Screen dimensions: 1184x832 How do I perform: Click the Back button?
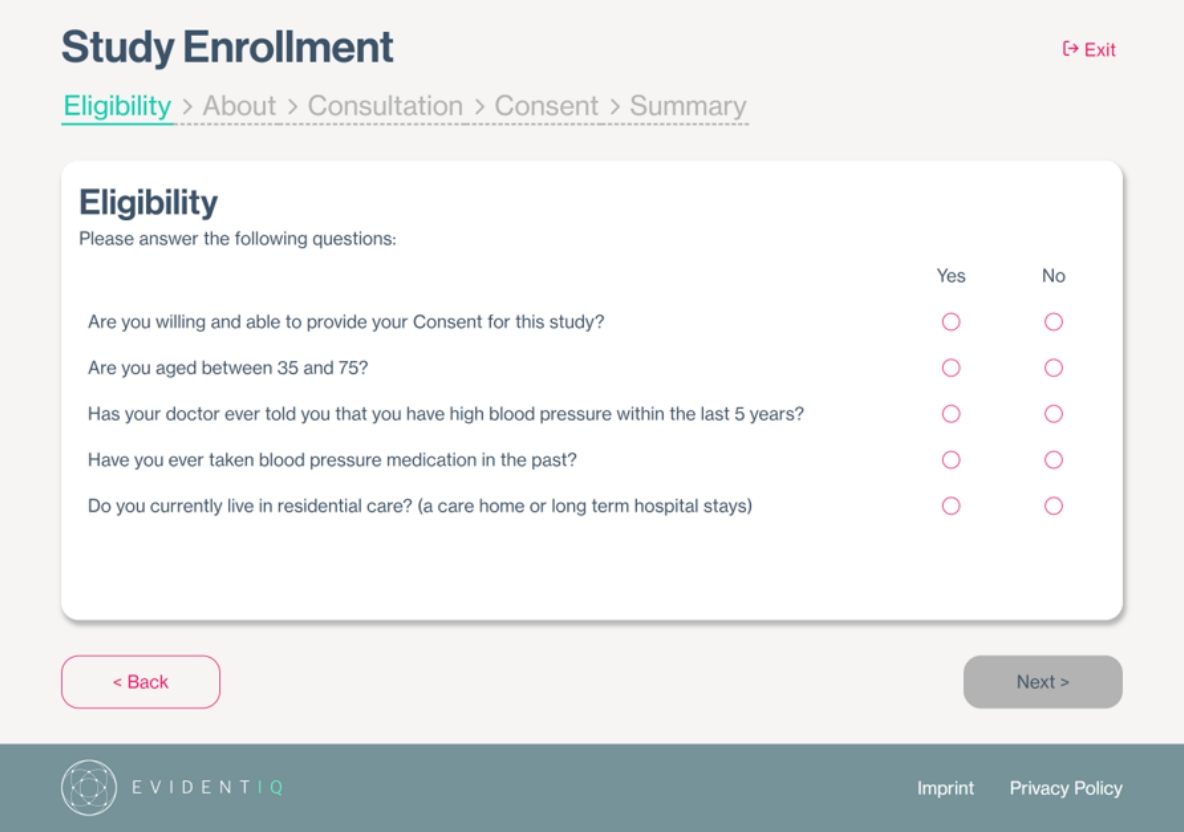click(140, 681)
